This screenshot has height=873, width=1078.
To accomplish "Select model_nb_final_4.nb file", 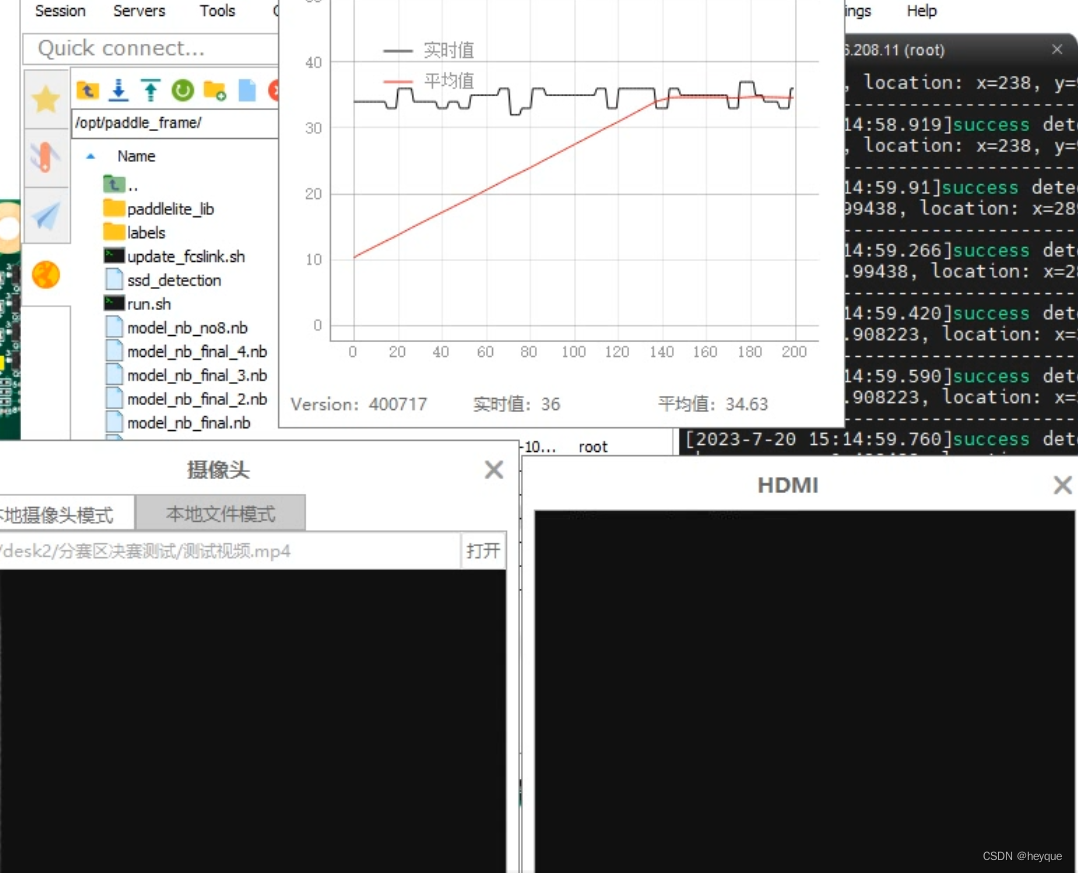I will [186, 352].
